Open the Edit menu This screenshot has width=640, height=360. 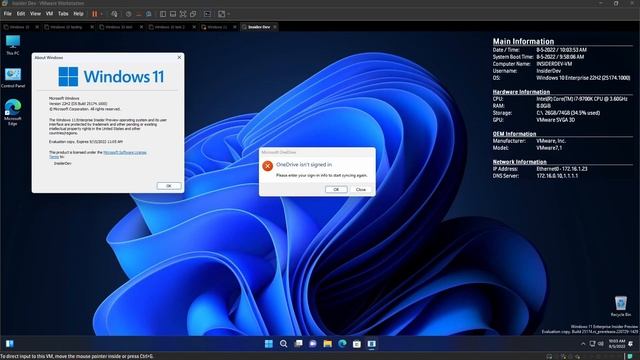[21, 13]
